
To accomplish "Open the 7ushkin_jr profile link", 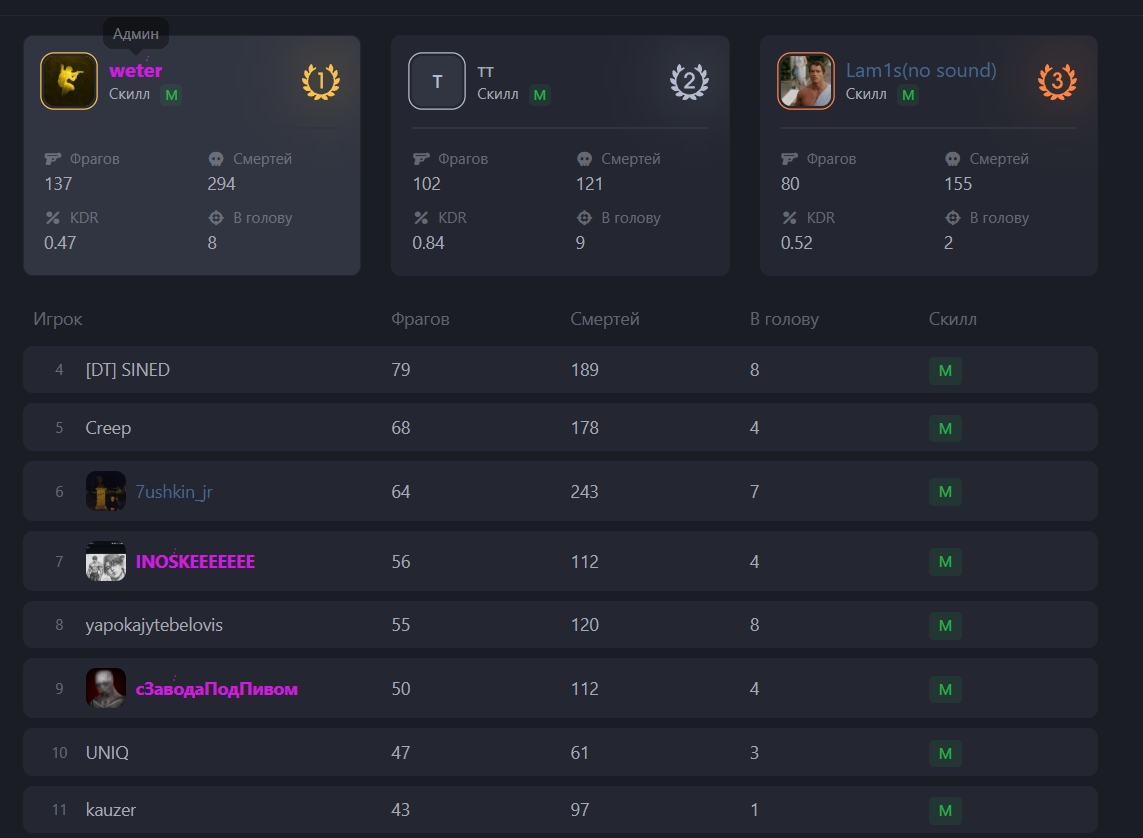I will point(174,492).
